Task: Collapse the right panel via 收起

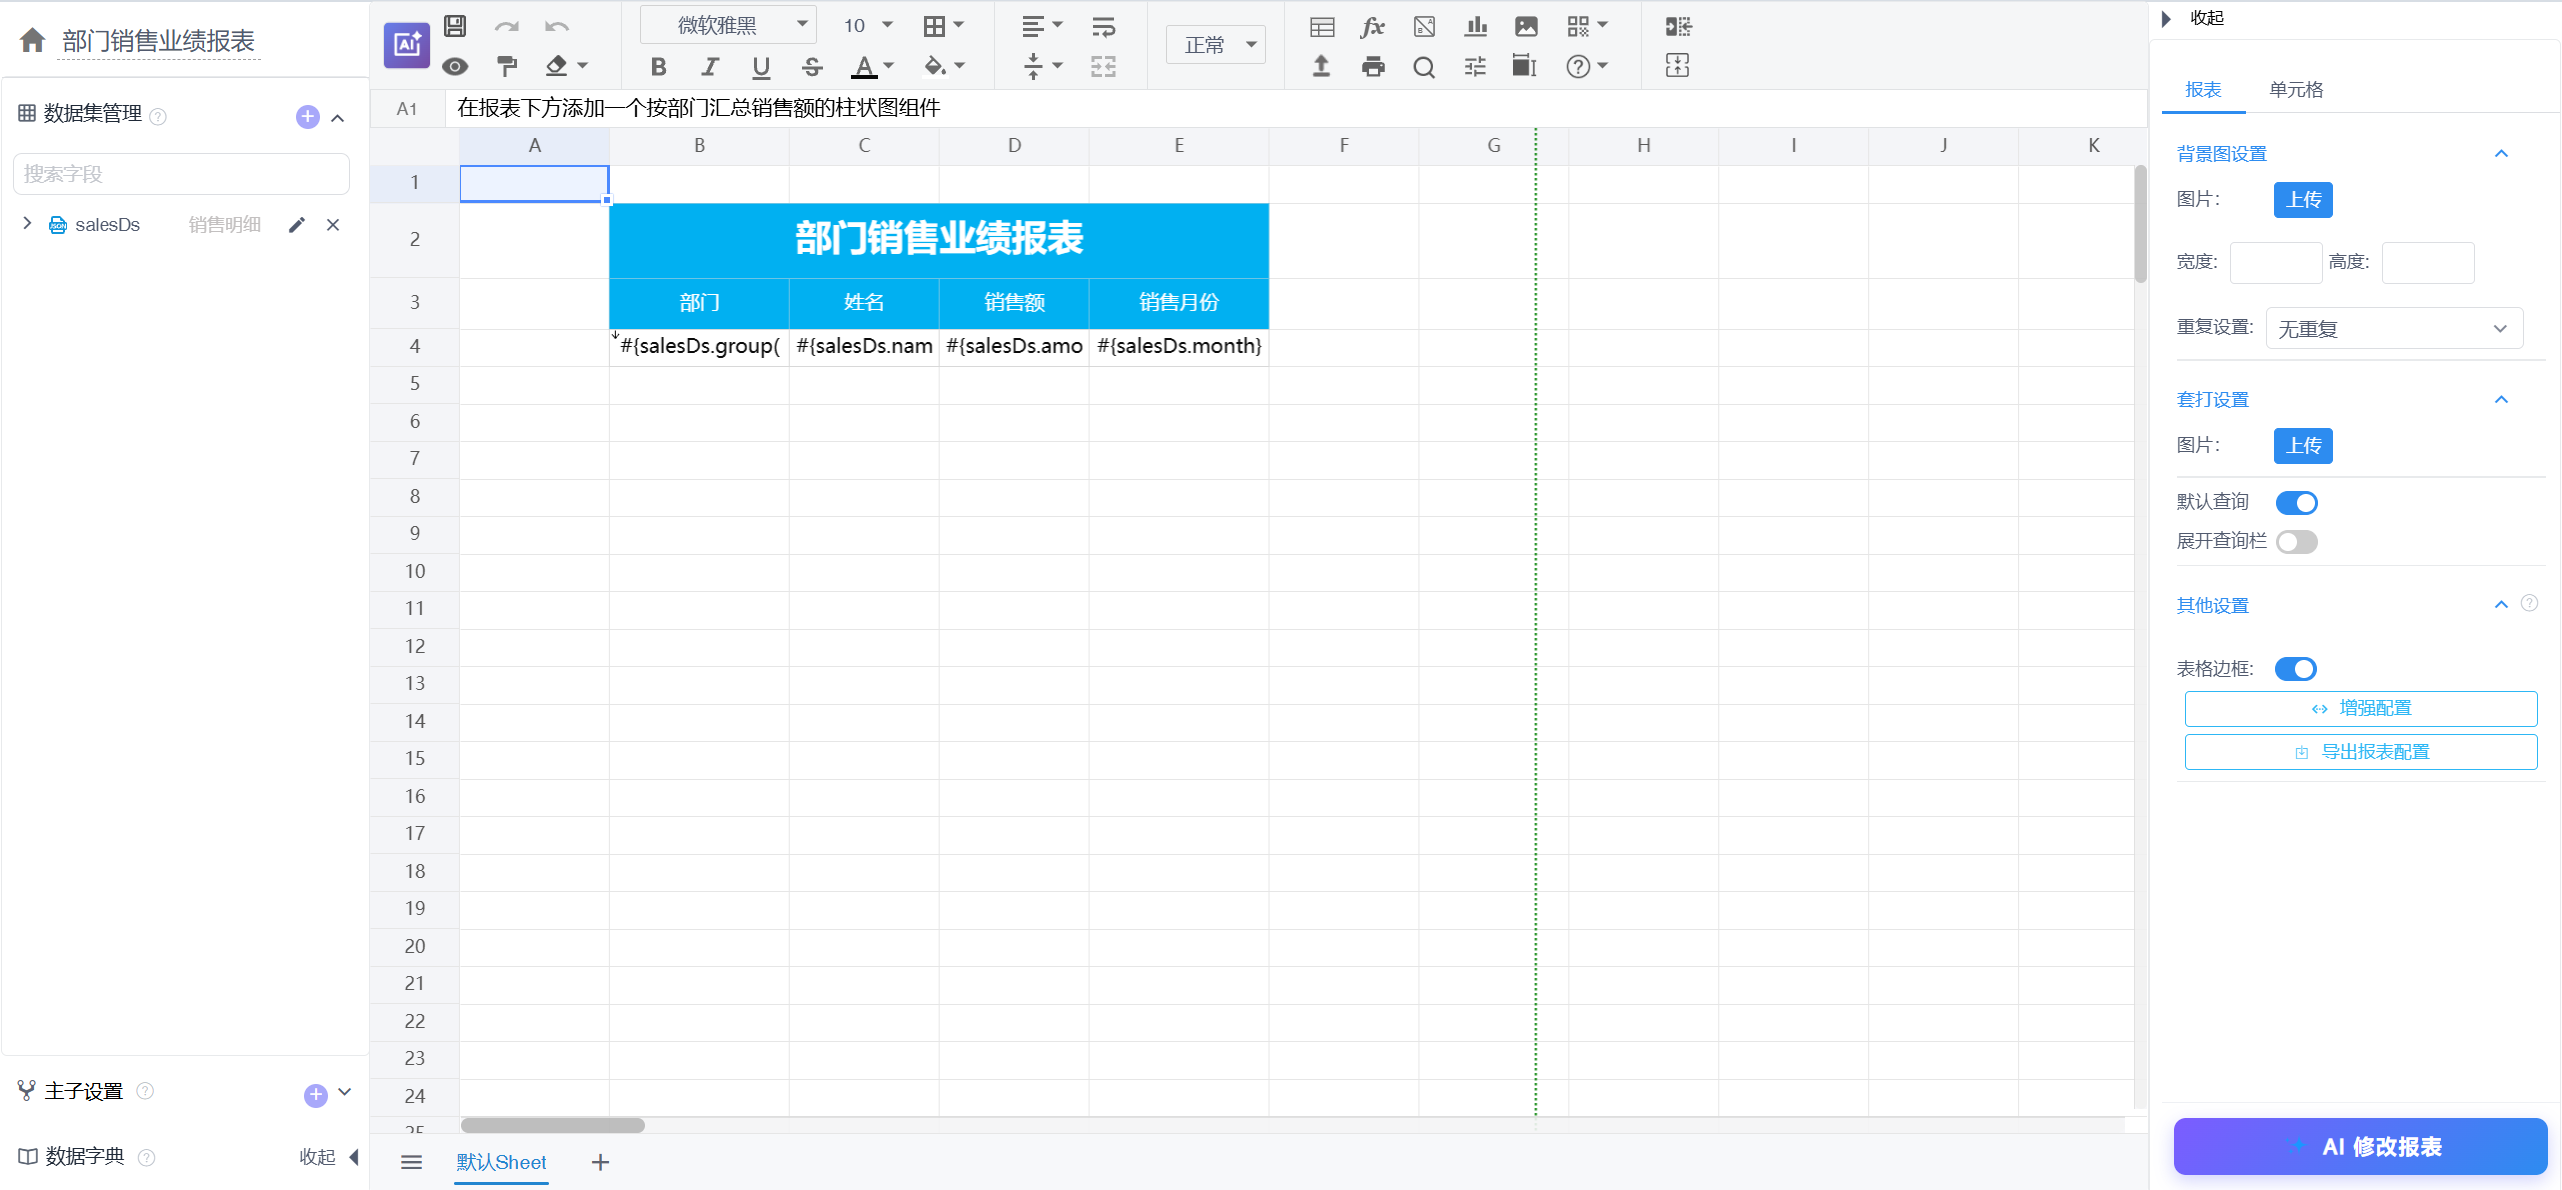Action: [x=2193, y=18]
